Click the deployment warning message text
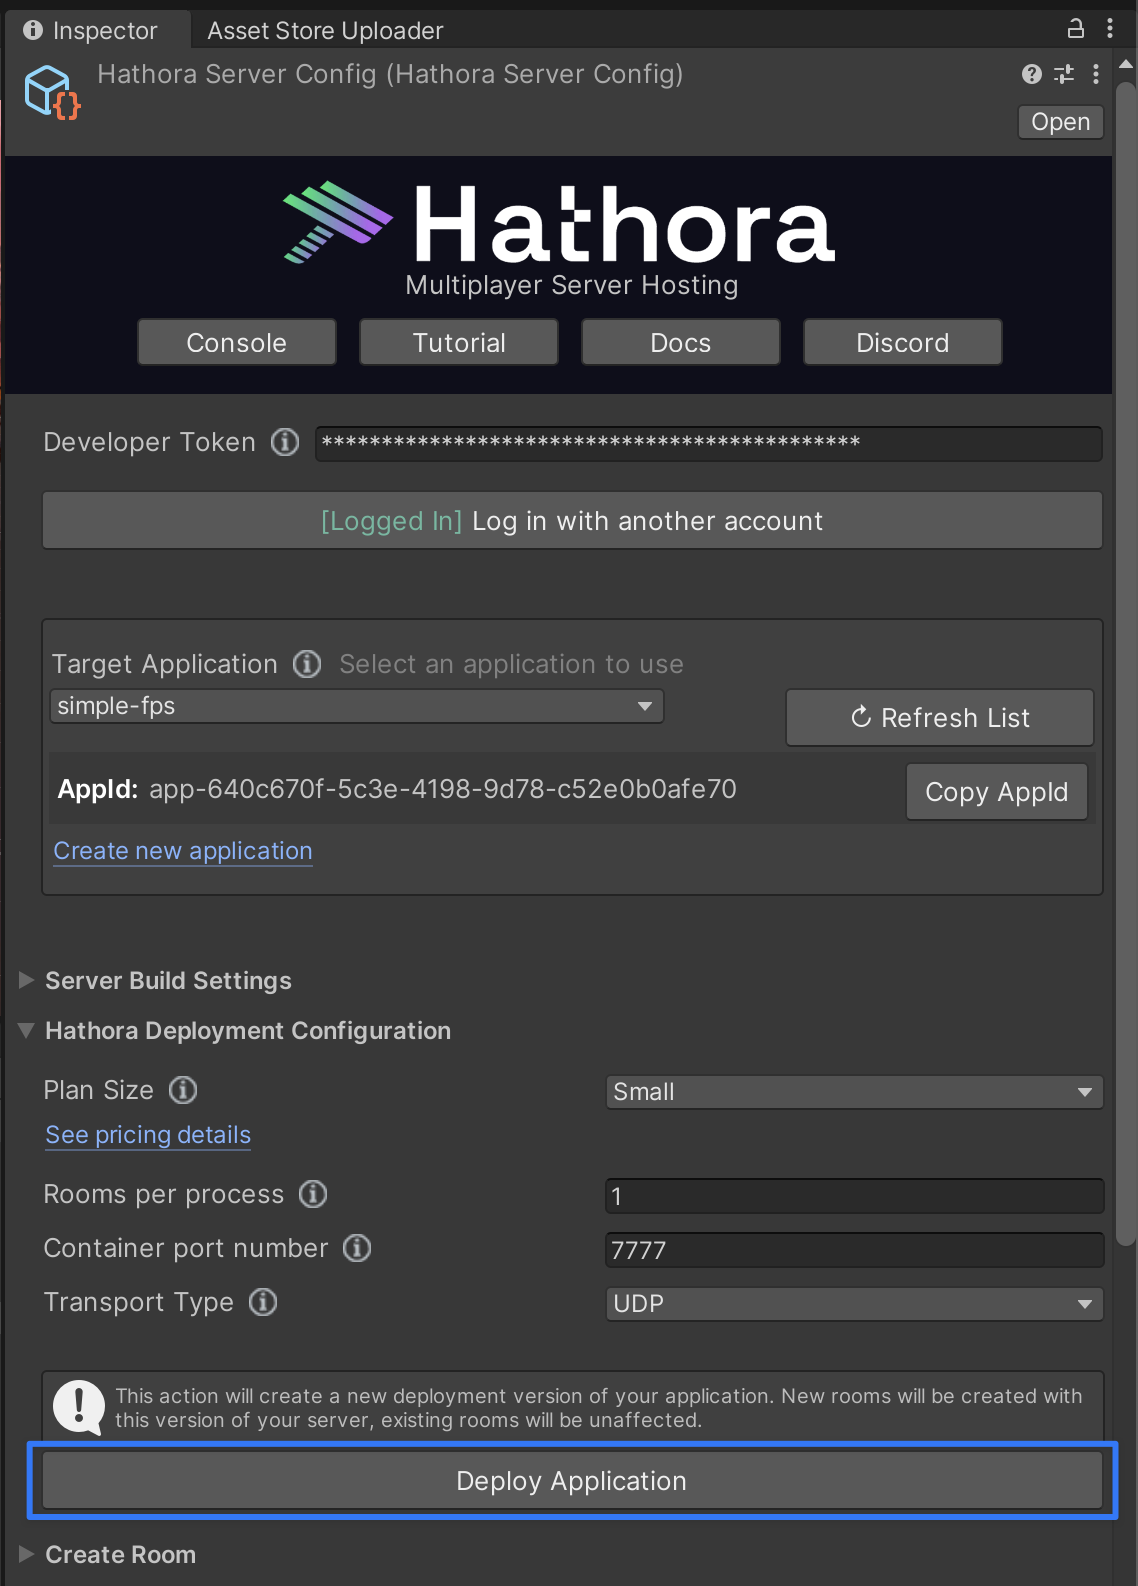Image resolution: width=1138 pixels, height=1586 pixels. tap(598, 1408)
